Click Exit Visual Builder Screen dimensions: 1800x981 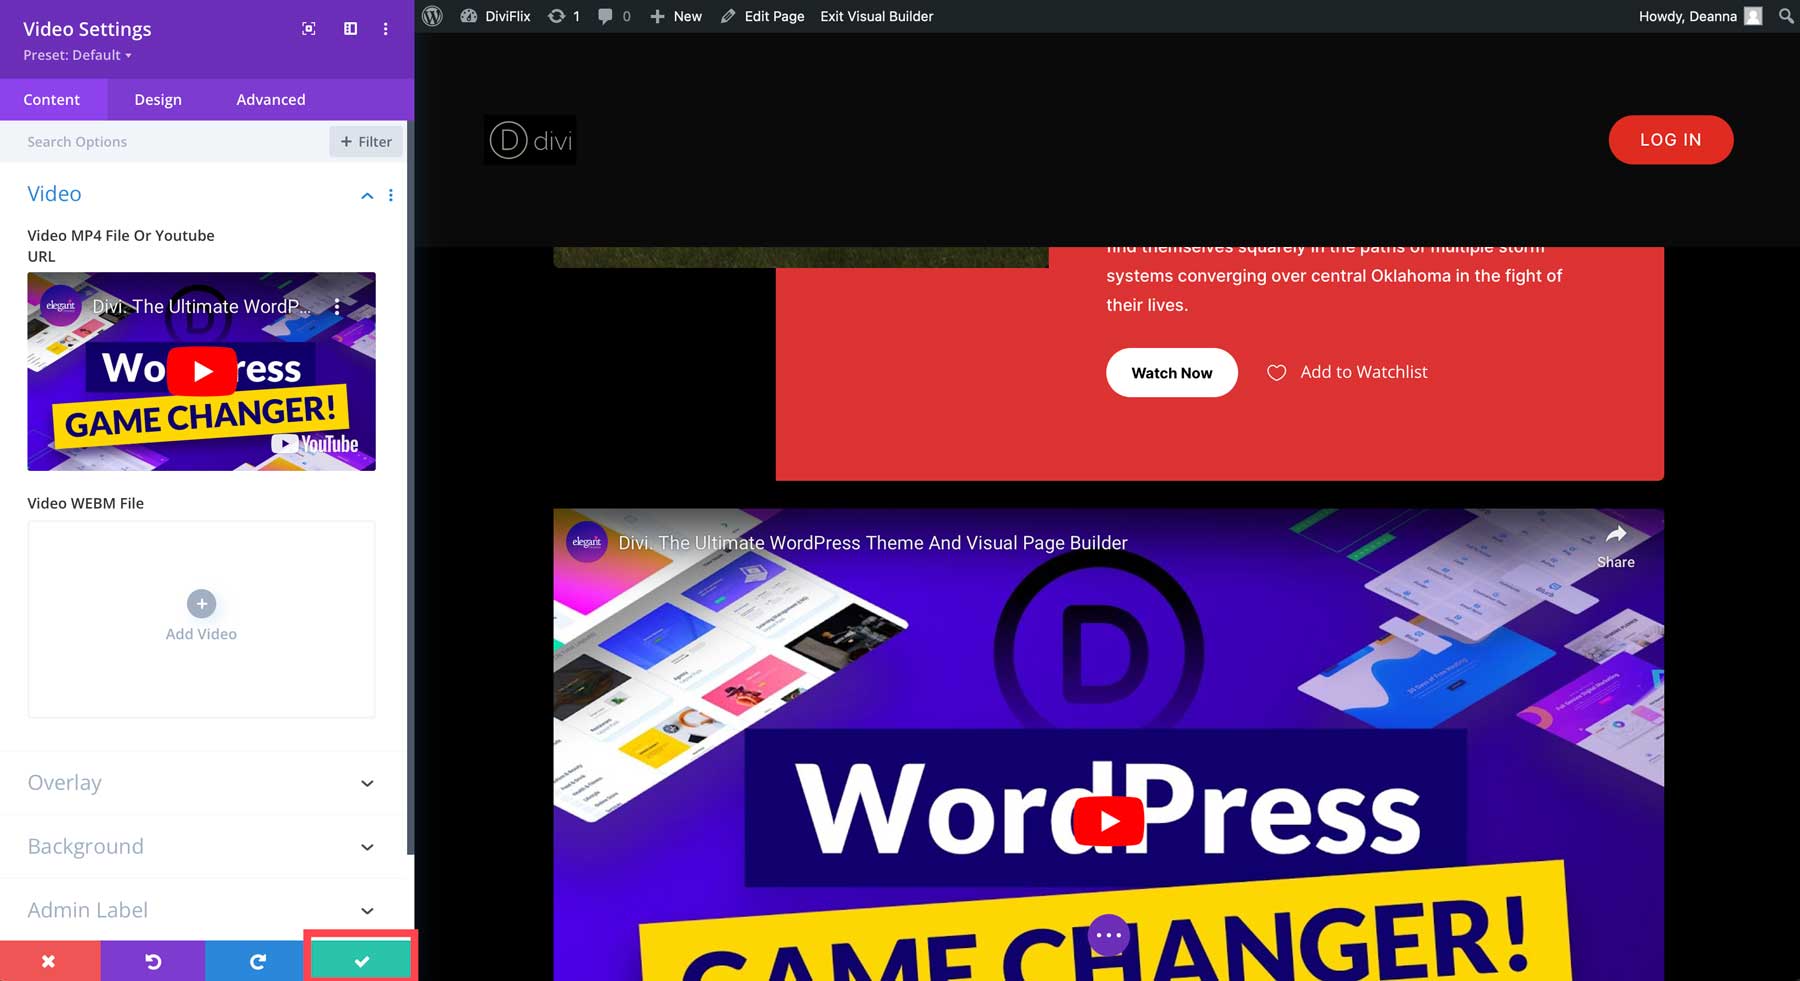[x=877, y=16]
